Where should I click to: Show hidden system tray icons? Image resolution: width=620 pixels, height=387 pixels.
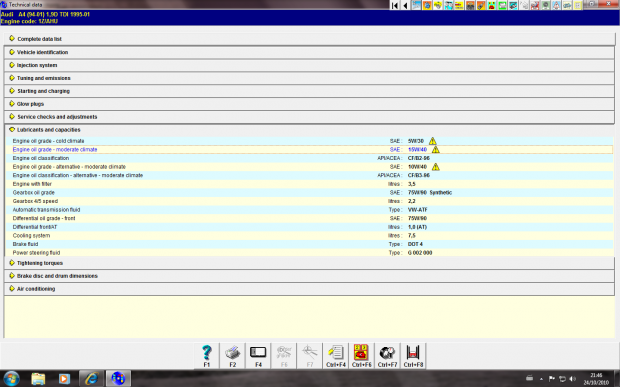pyautogui.click(x=541, y=379)
